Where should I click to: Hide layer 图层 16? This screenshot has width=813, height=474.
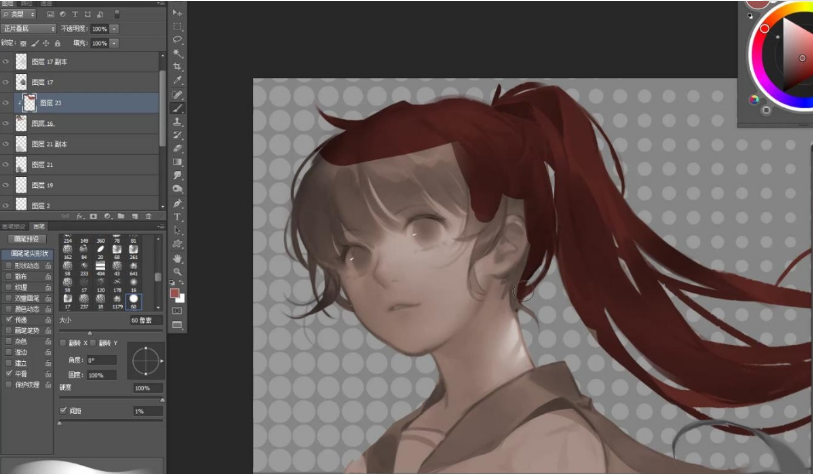(6, 123)
